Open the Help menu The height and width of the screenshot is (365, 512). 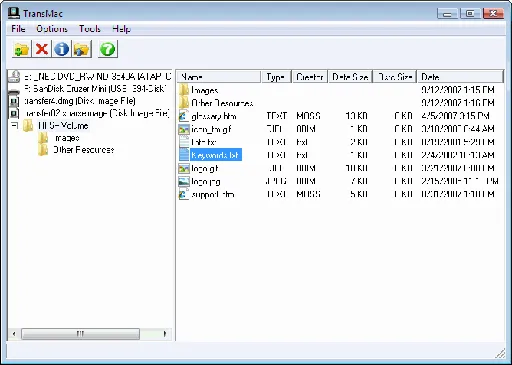click(x=121, y=29)
